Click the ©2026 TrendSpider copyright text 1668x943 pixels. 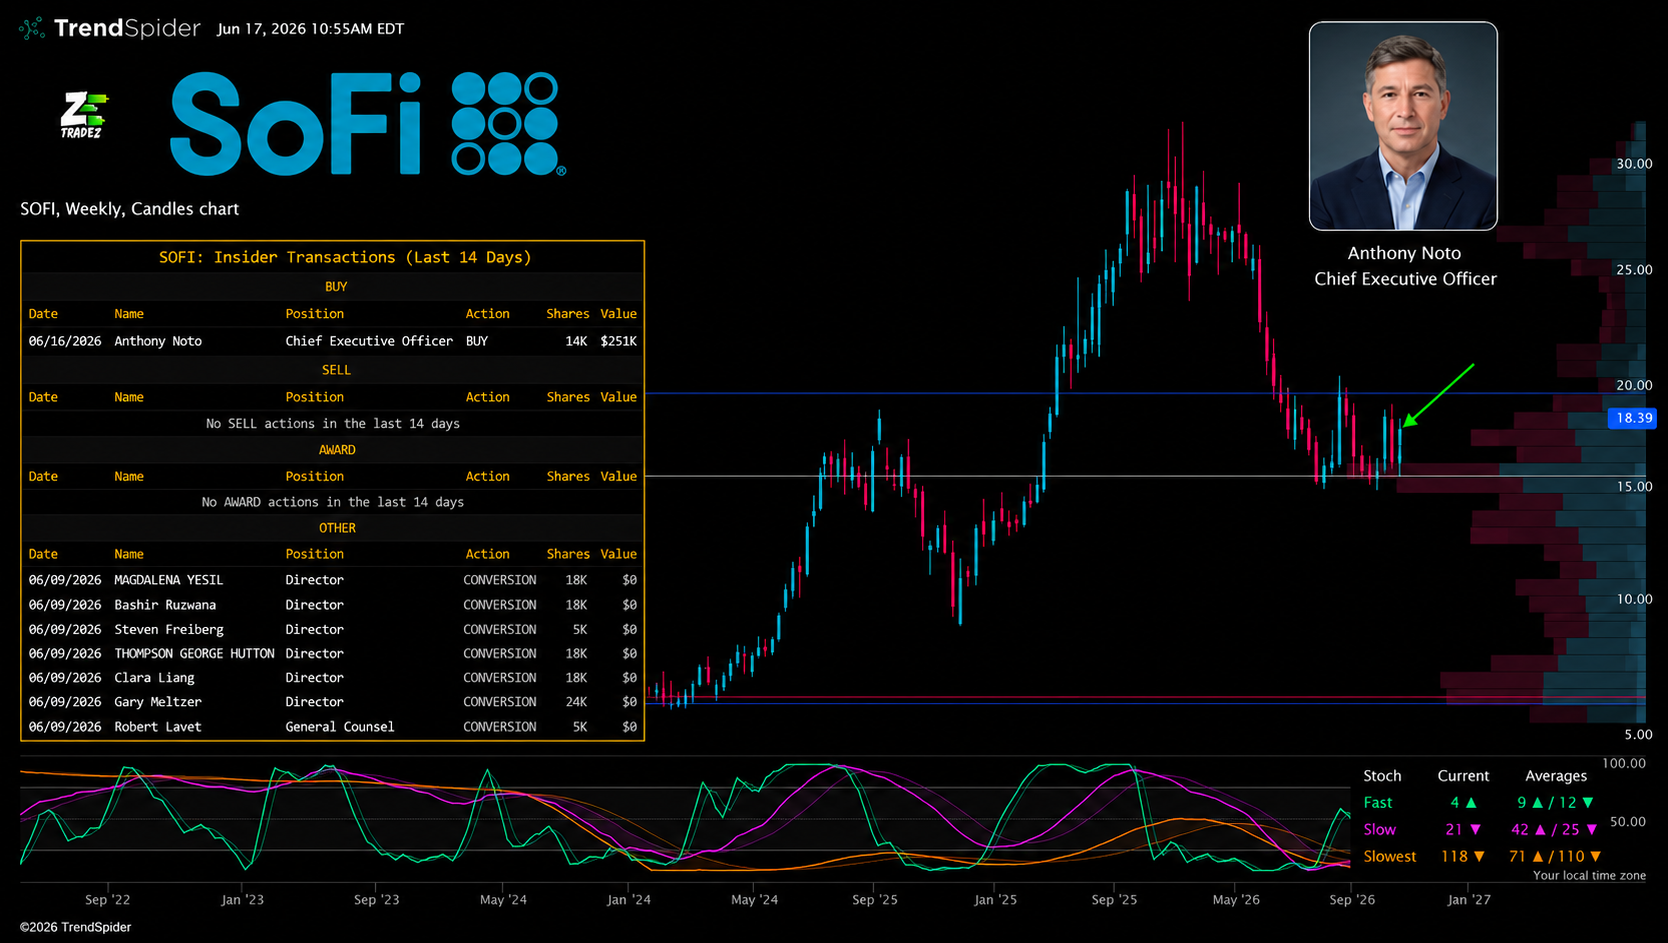[76, 927]
